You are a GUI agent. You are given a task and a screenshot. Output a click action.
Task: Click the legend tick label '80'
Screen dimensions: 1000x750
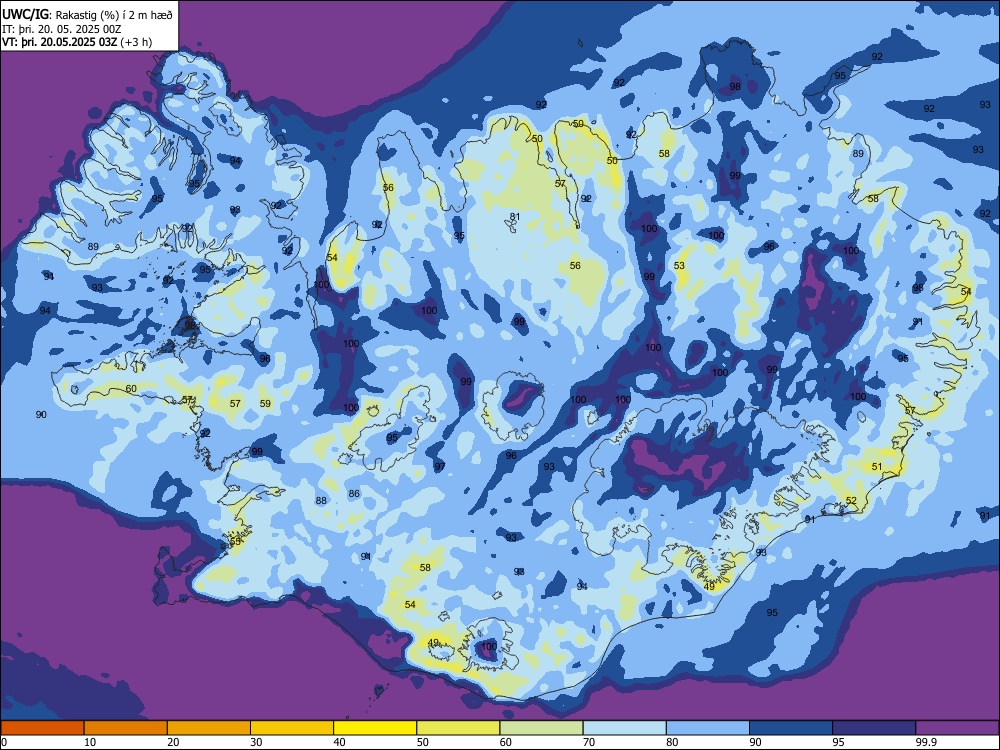point(672,742)
